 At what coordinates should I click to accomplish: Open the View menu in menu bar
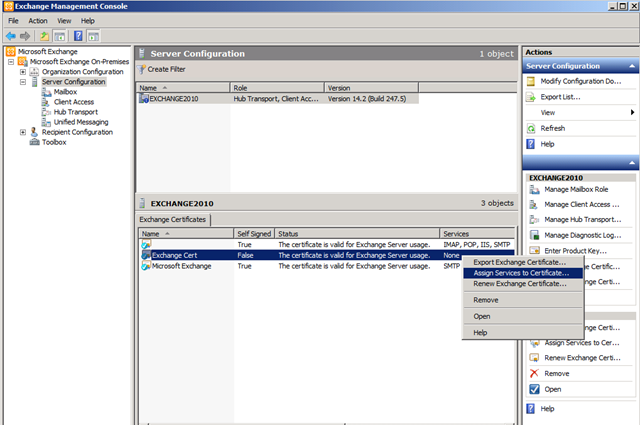click(64, 21)
